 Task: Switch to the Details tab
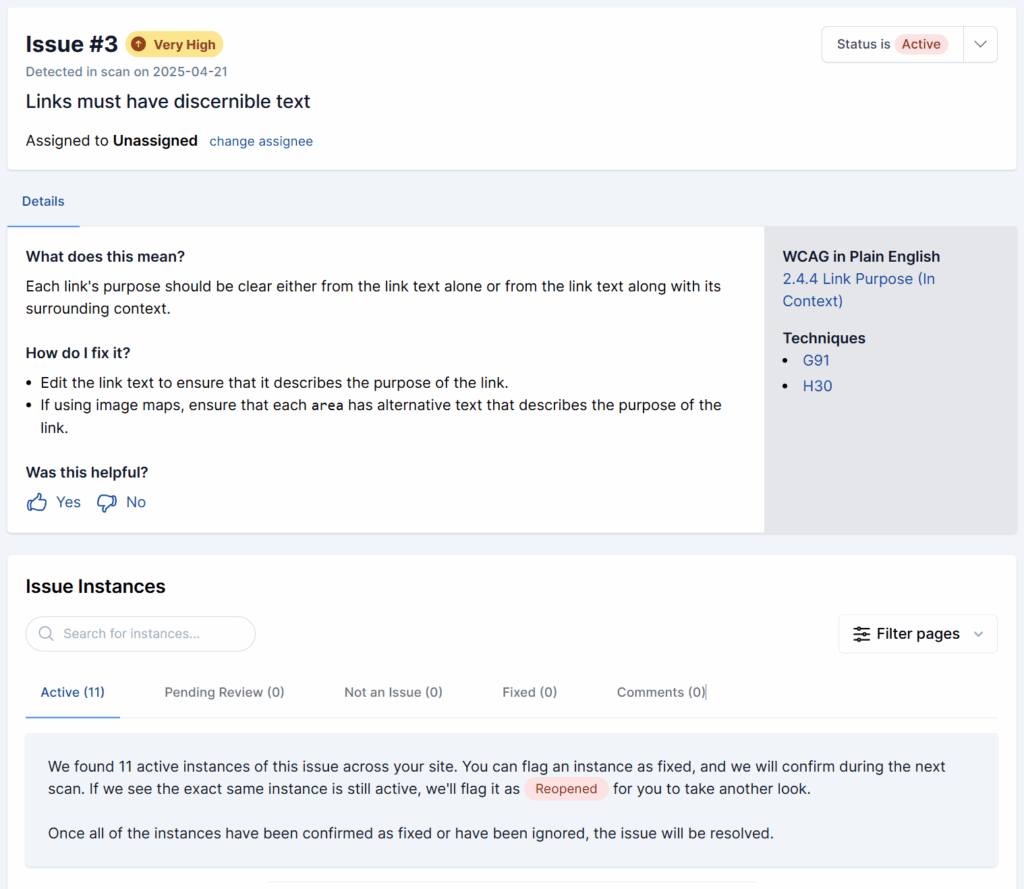(x=43, y=201)
